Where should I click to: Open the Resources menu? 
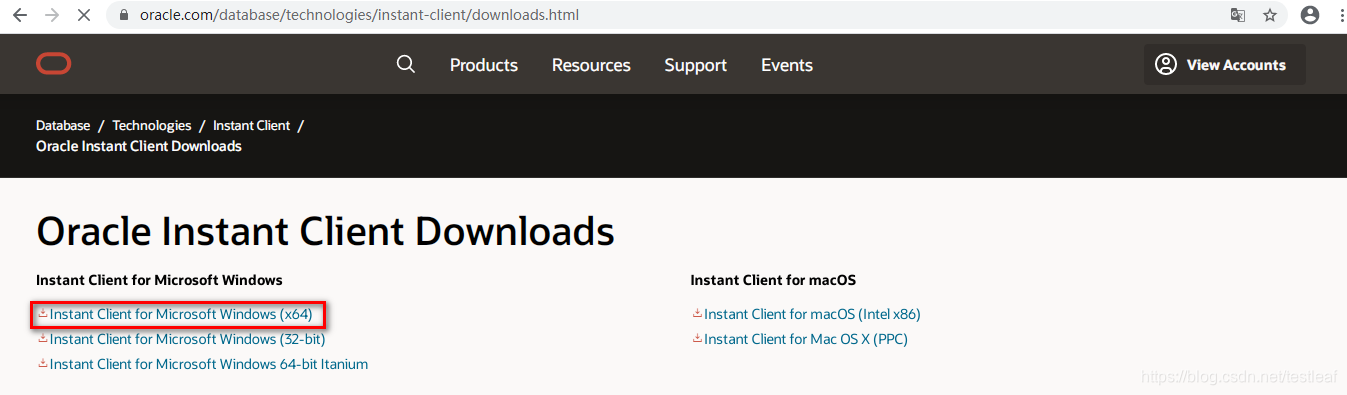(x=591, y=65)
